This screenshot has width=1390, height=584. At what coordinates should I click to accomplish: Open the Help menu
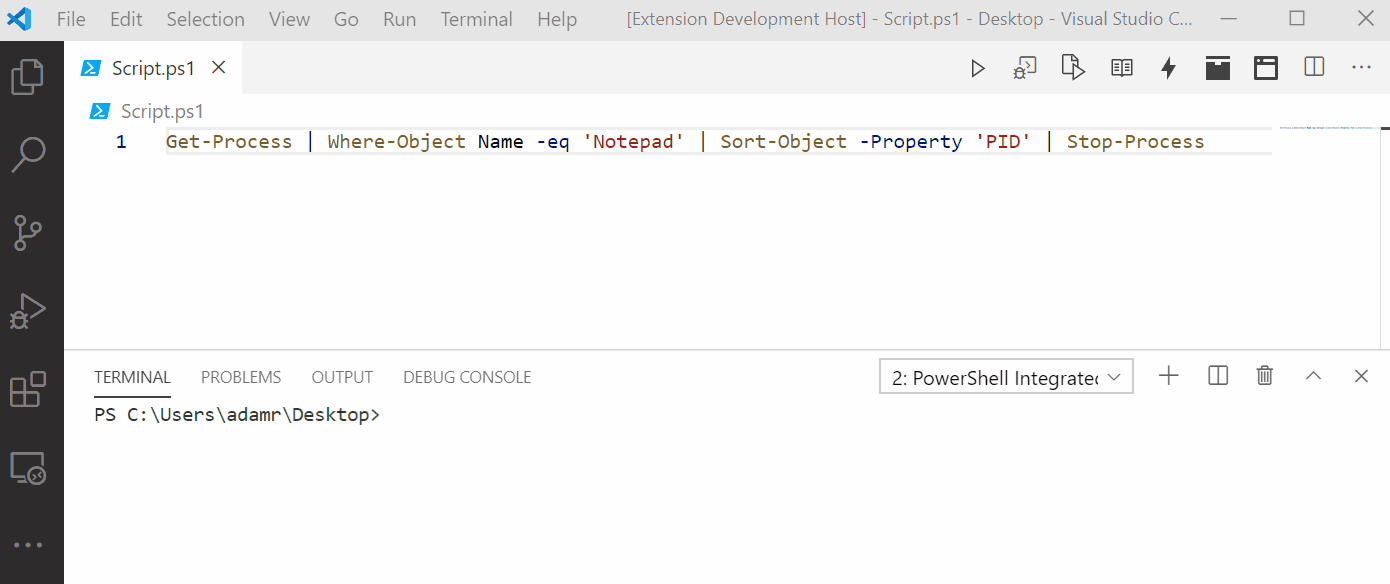556,19
